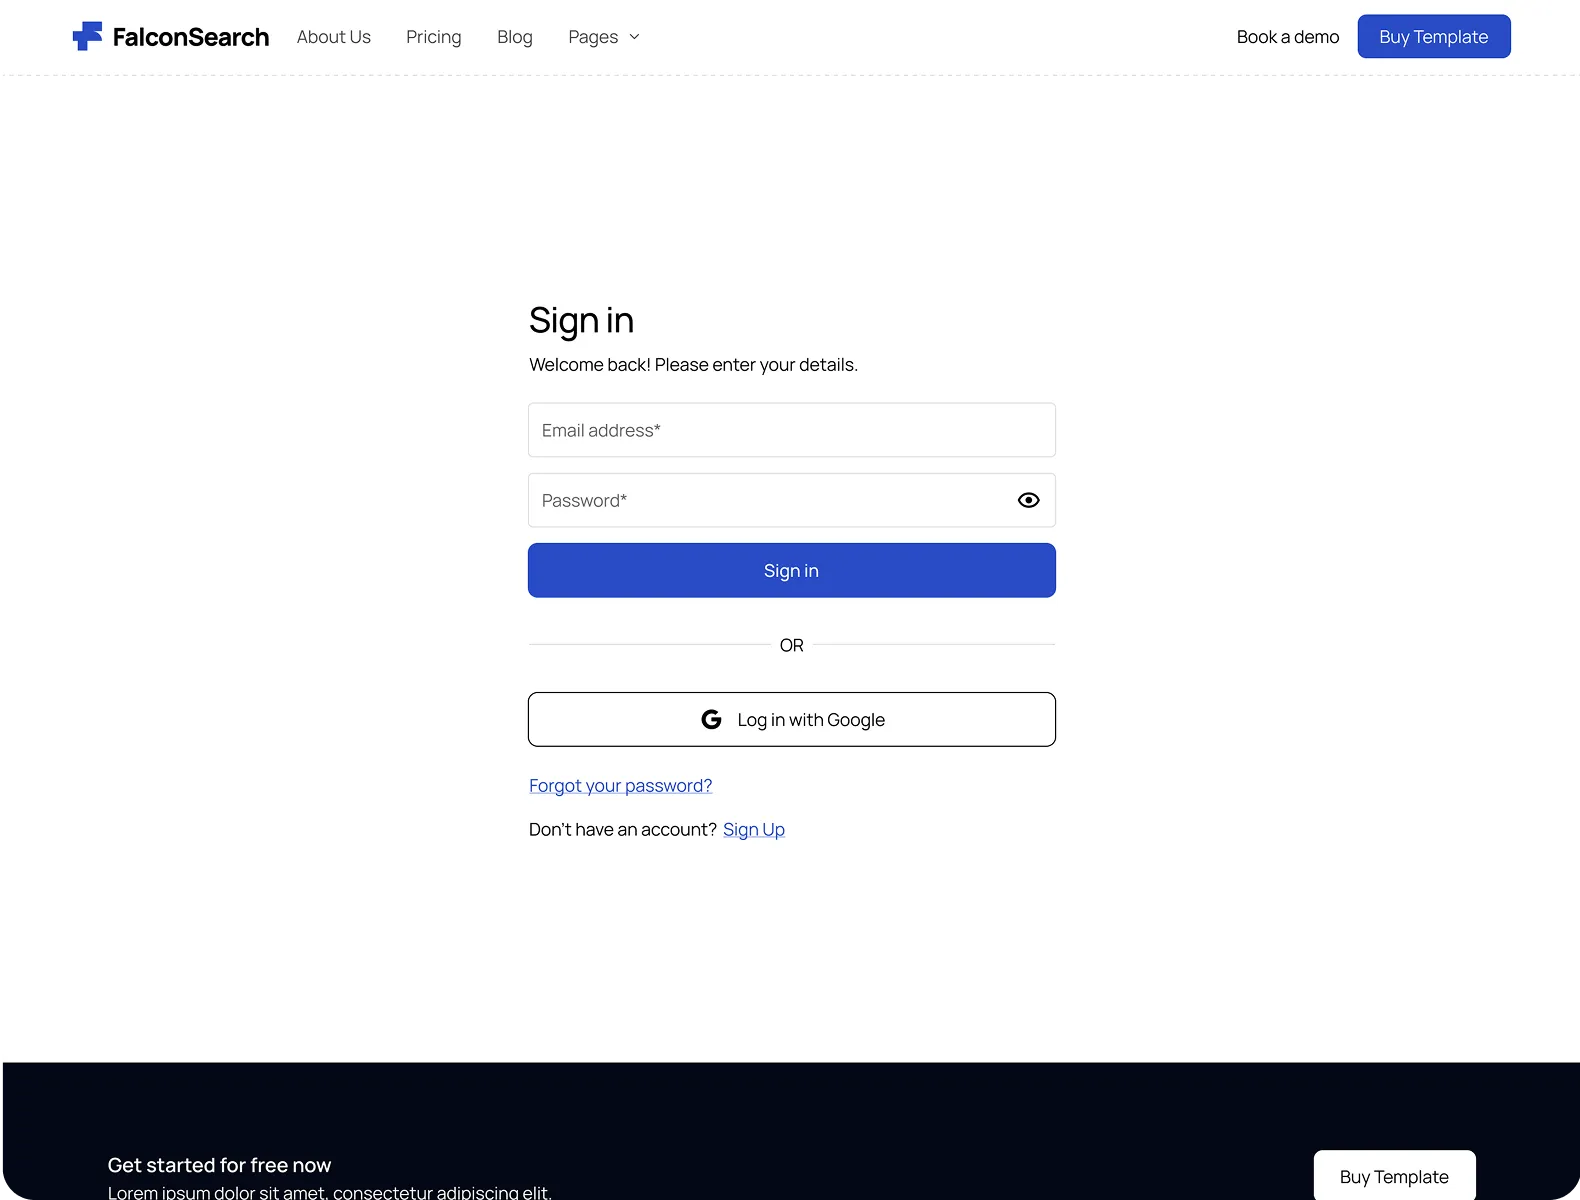Screen dimensions: 1580x1200
Task: Click the "OR" separator label
Action: point(792,646)
